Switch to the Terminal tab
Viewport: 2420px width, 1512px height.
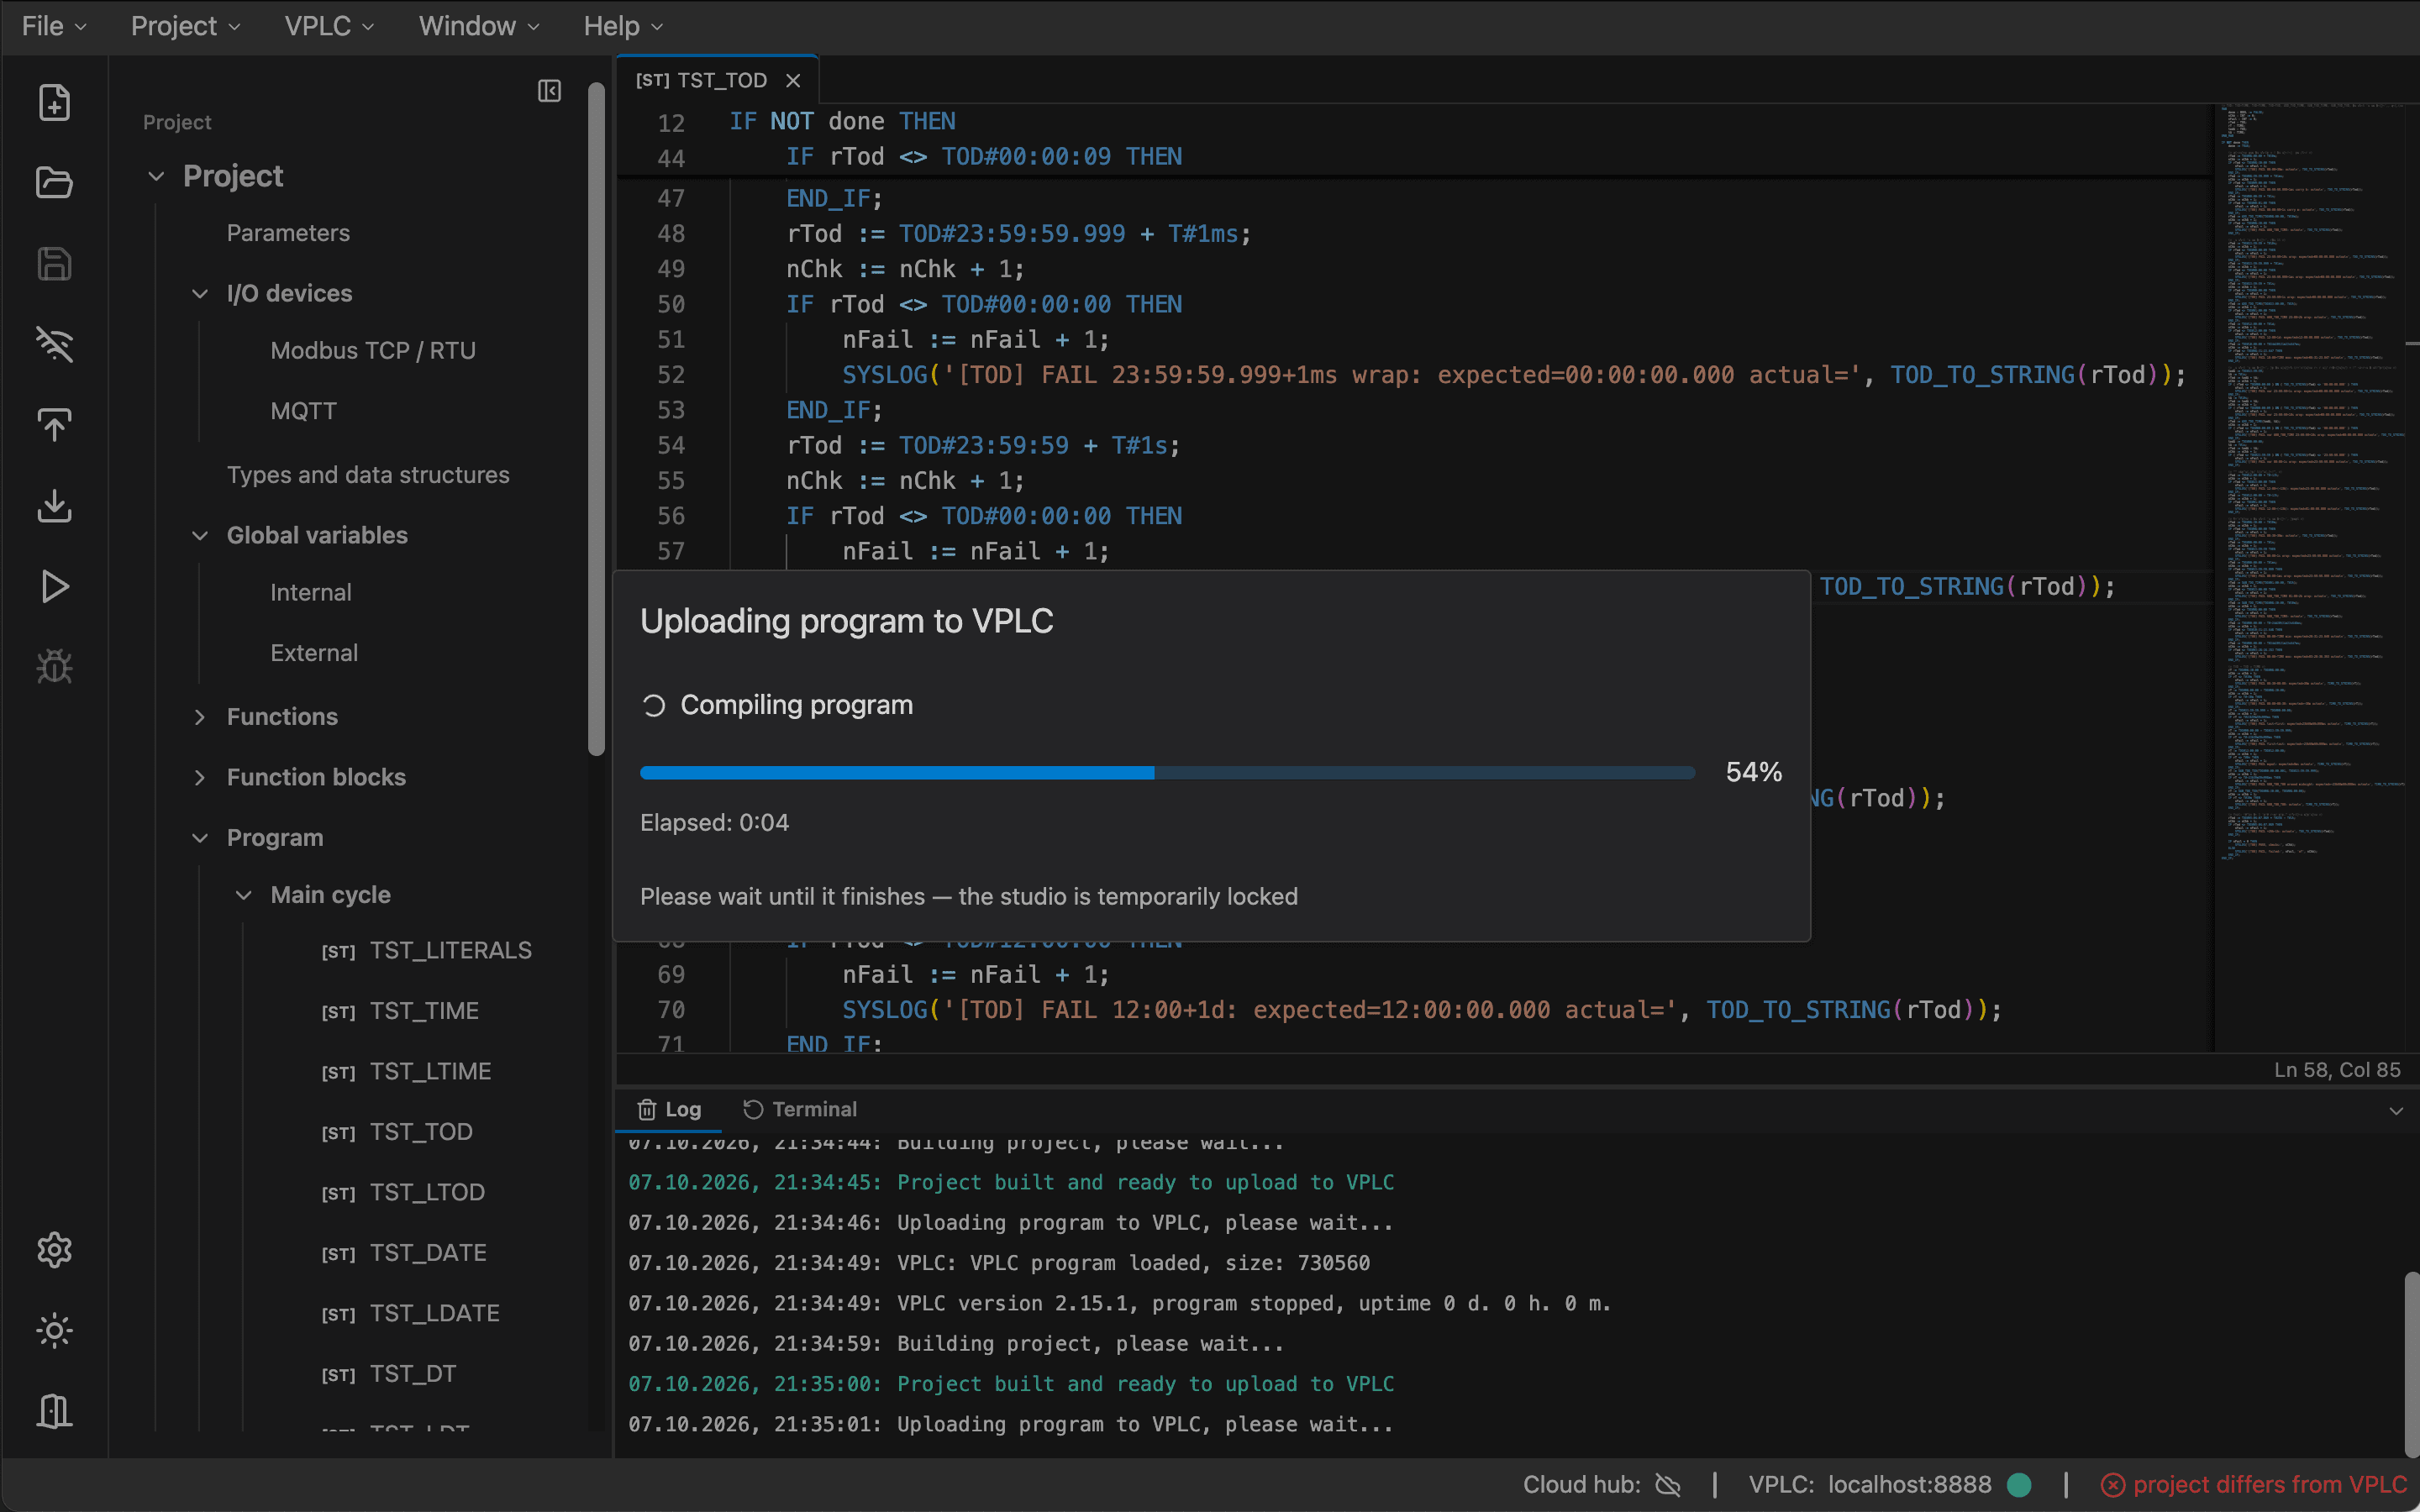[800, 1109]
